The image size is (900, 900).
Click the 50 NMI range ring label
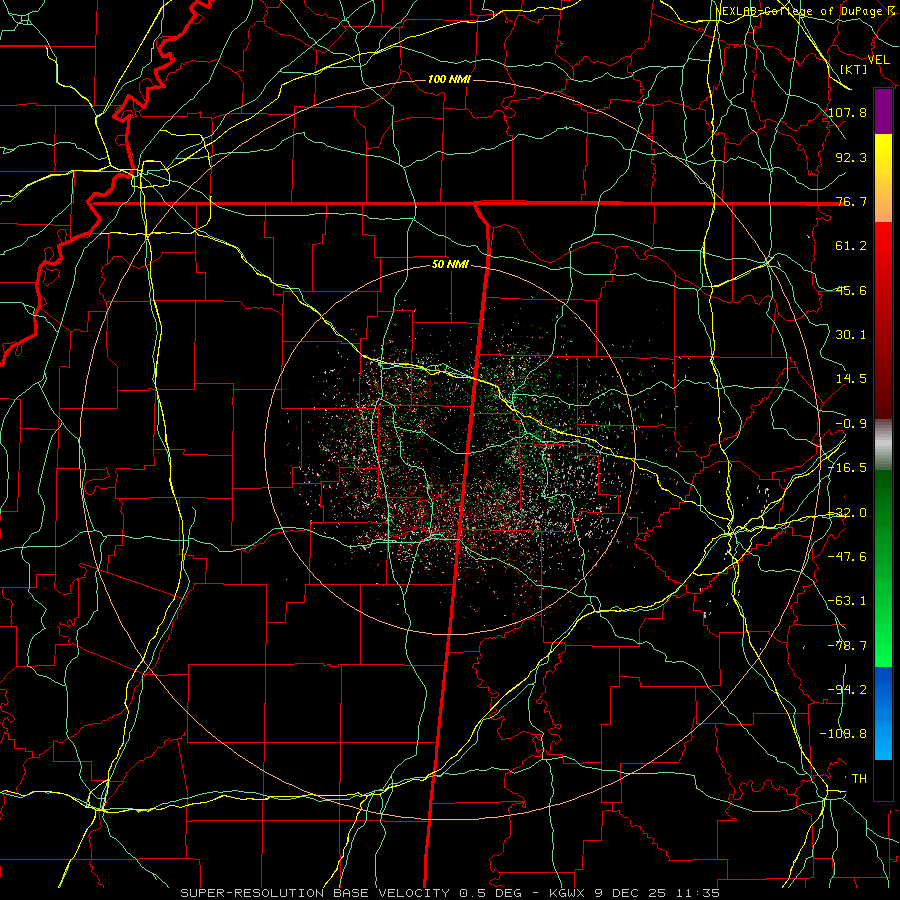pyautogui.click(x=450, y=265)
